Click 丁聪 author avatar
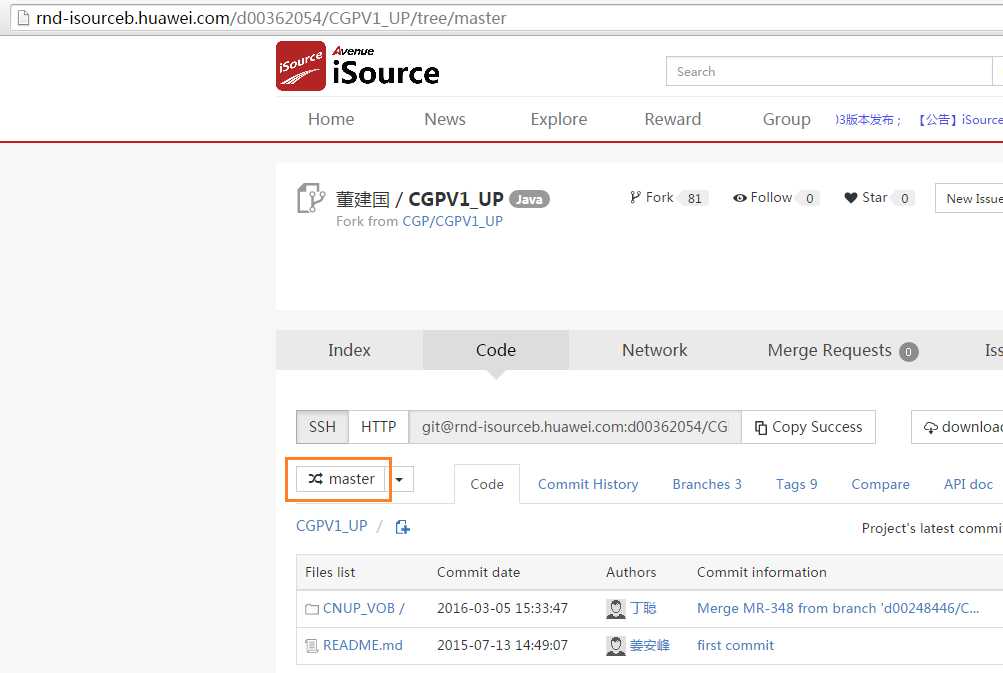The height and width of the screenshot is (673, 1003). click(x=615, y=608)
